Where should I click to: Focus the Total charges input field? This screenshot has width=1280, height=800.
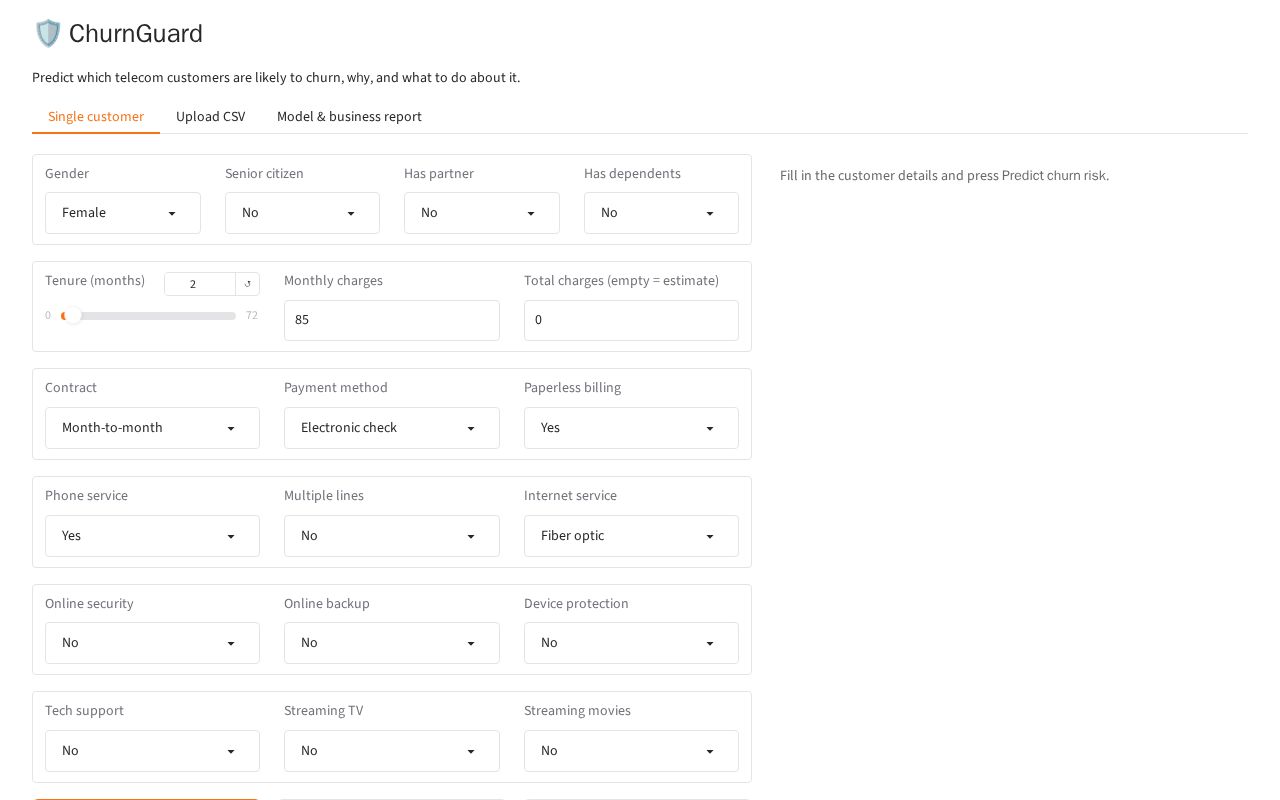click(631, 320)
